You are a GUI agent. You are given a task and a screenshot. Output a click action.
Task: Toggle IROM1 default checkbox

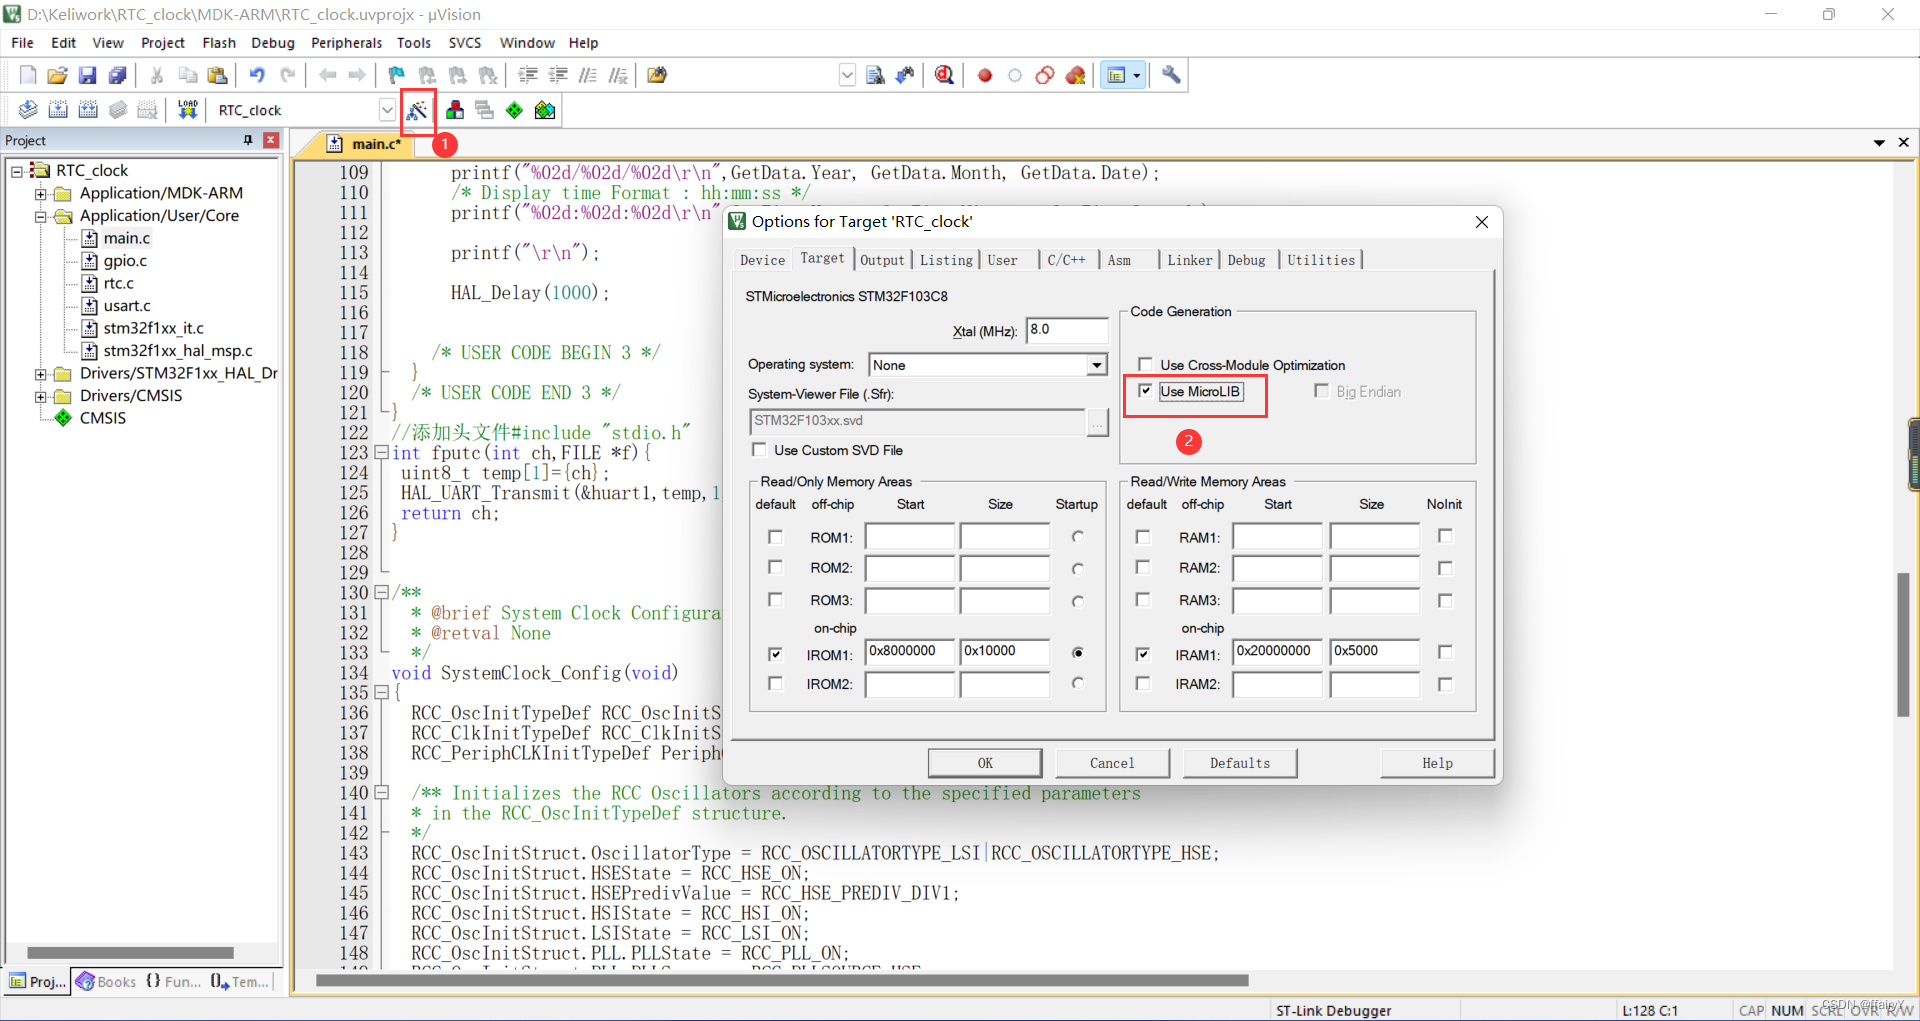point(775,654)
